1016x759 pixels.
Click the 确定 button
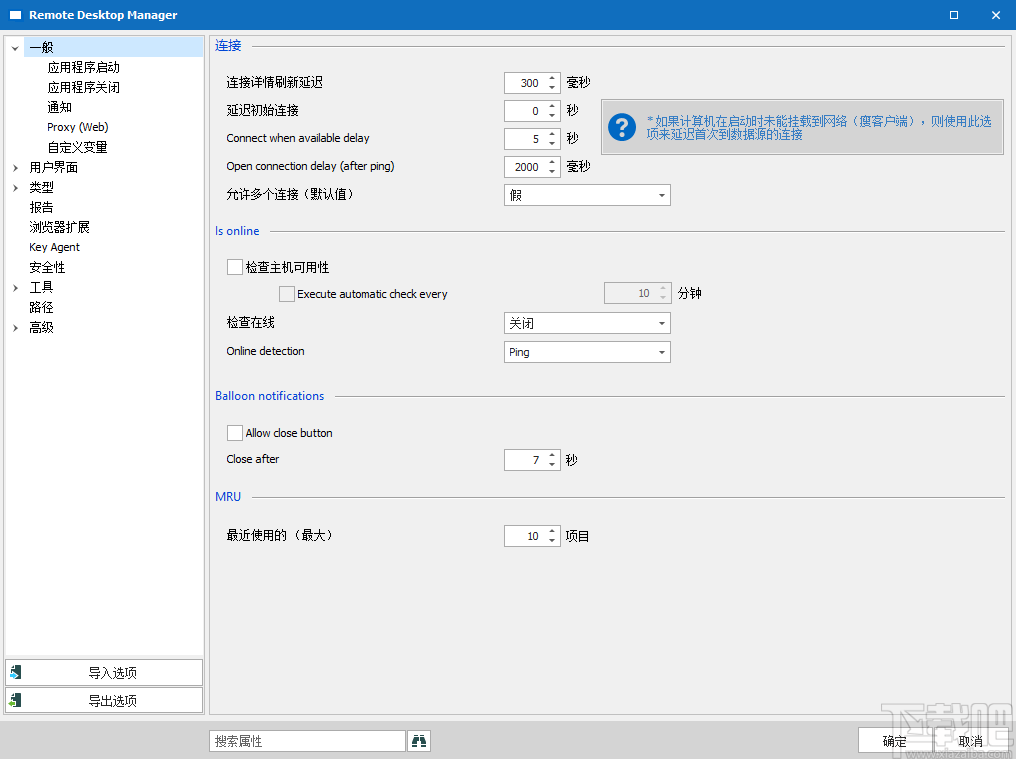(x=893, y=740)
